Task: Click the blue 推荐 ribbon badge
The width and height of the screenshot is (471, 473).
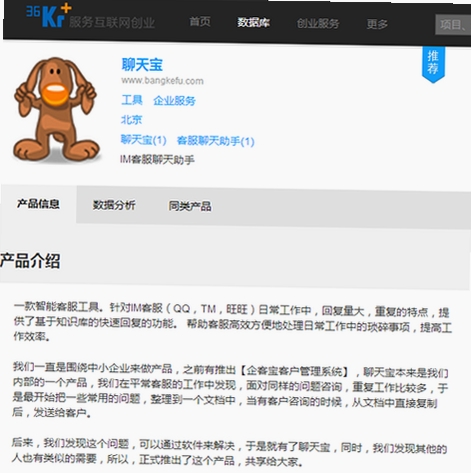Action: tap(433, 64)
